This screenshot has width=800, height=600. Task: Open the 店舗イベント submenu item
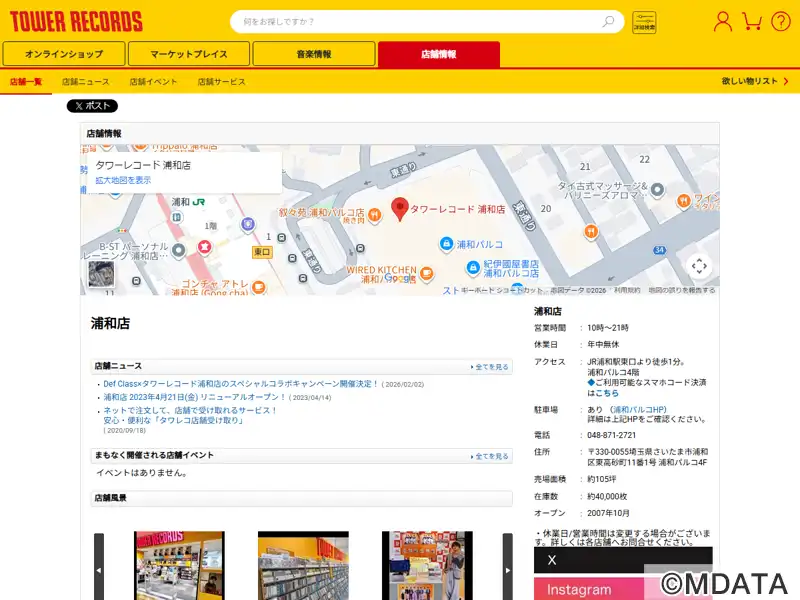click(153, 82)
